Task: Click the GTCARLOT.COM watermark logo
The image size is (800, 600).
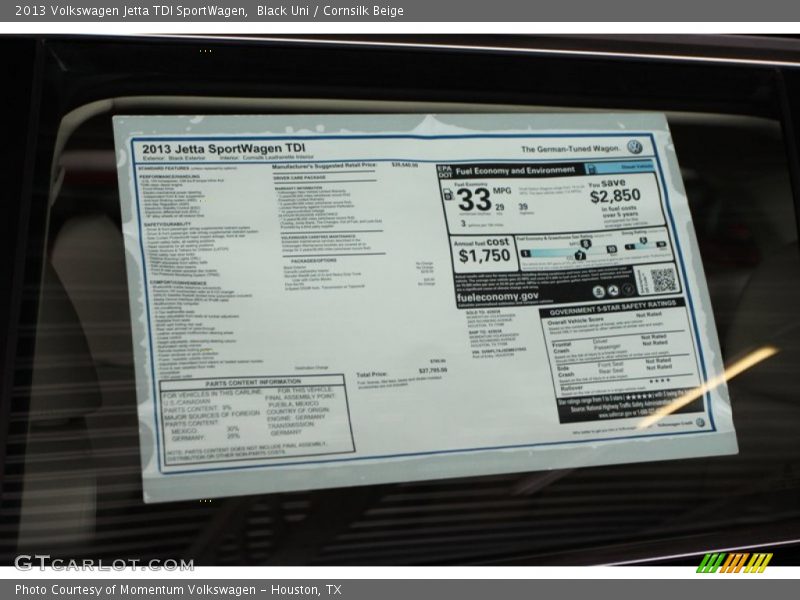Action: [90, 562]
